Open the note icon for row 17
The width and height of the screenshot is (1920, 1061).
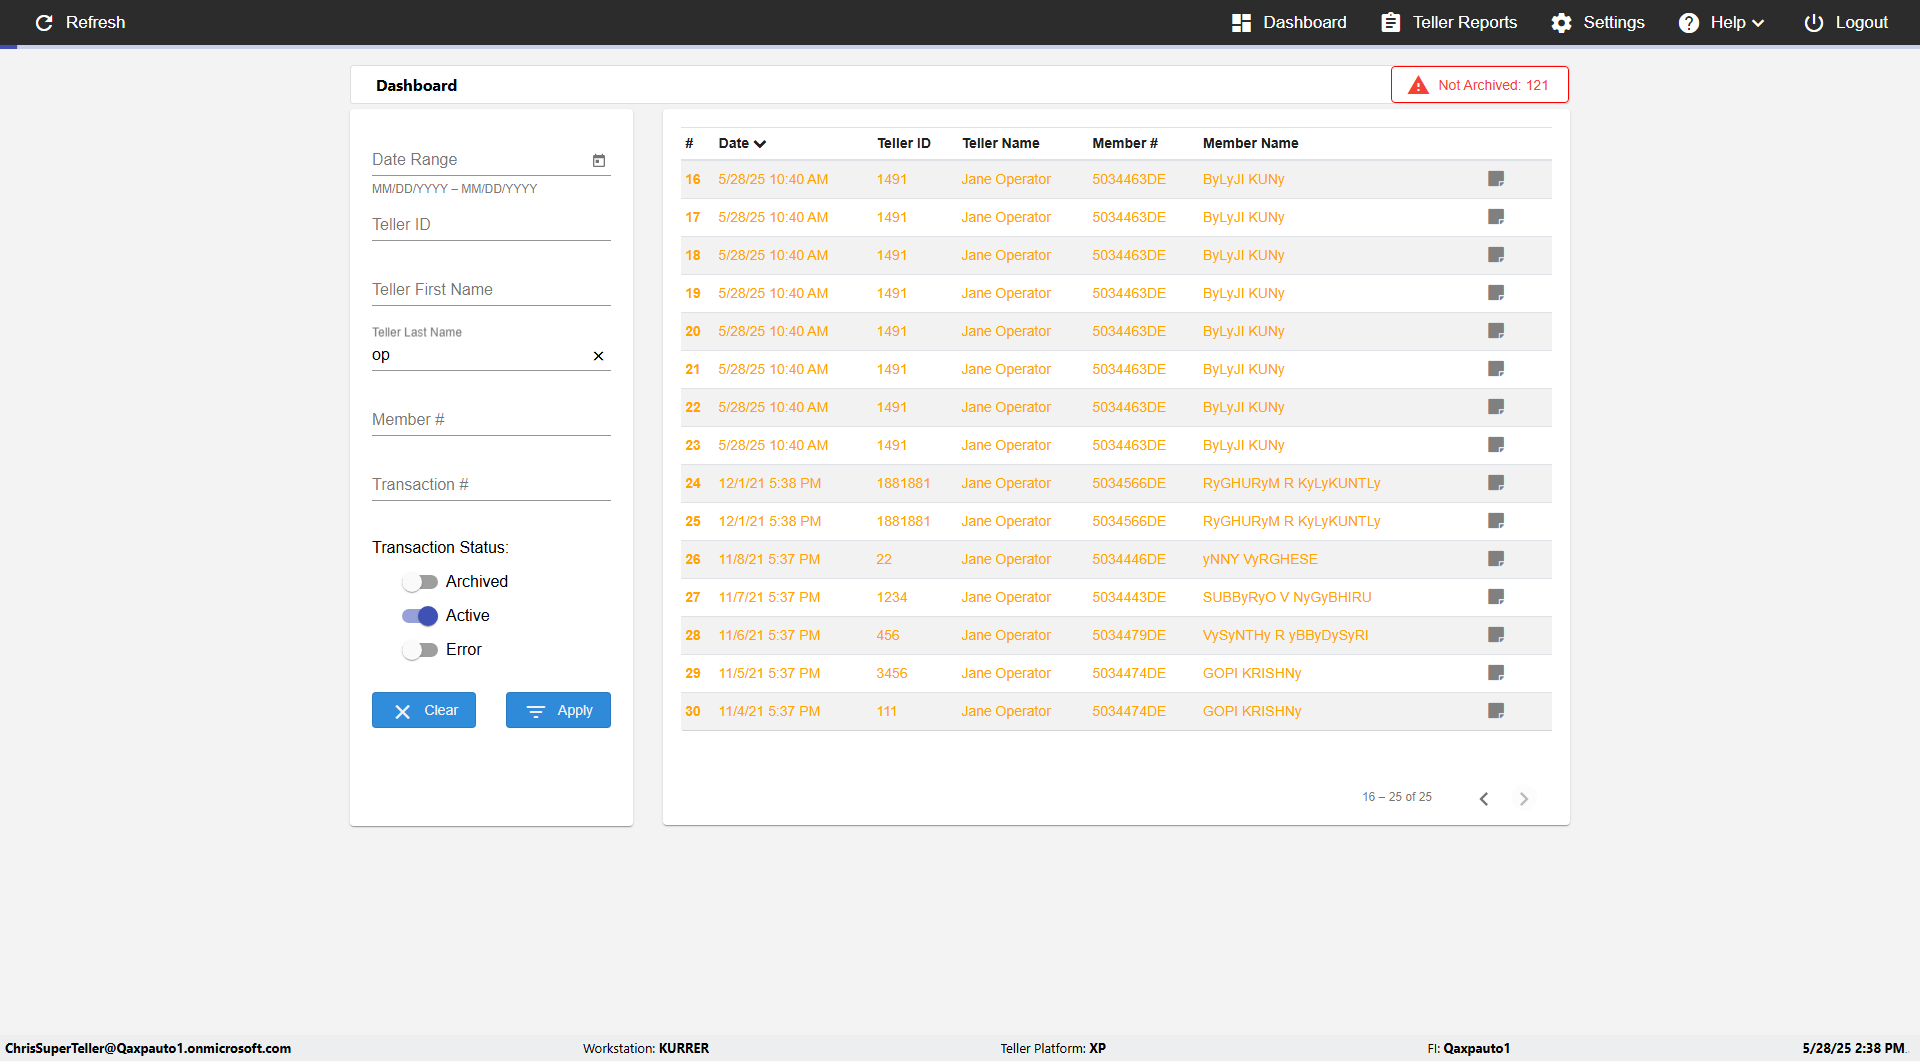(1496, 217)
